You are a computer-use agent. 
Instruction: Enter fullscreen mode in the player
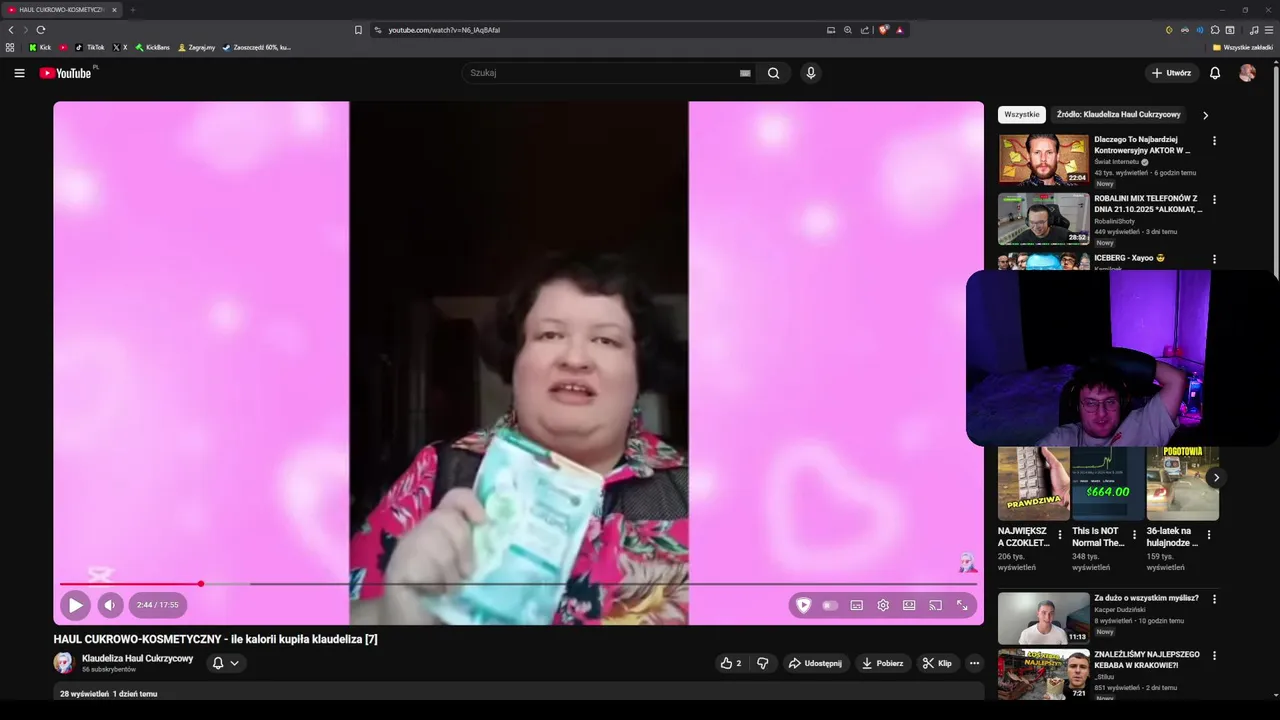(x=962, y=605)
